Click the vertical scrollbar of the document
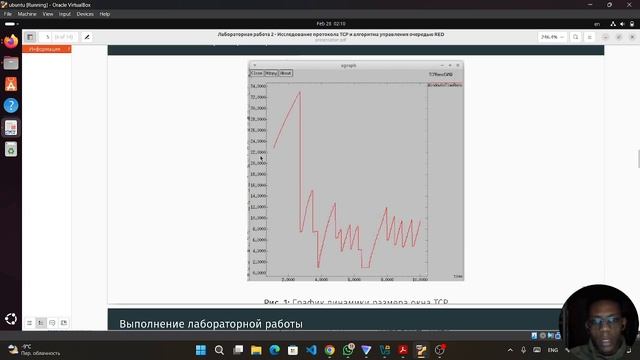 639,159
